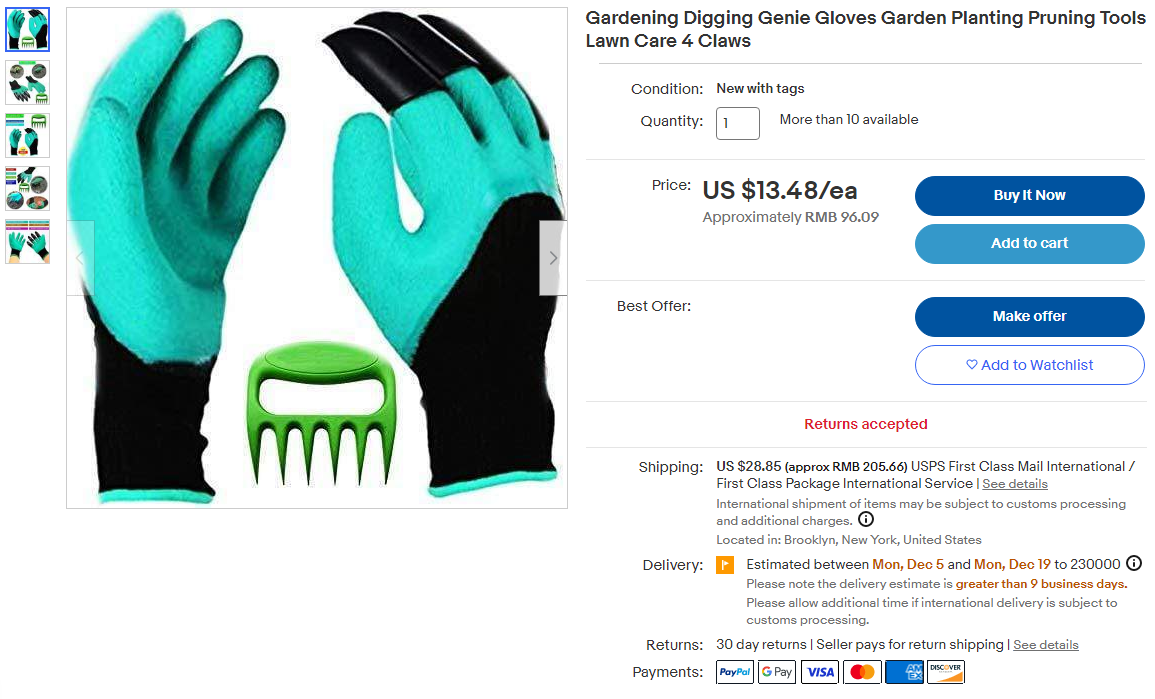Click the Visa card icon
Screen dimensions: 1155x699
[819, 672]
